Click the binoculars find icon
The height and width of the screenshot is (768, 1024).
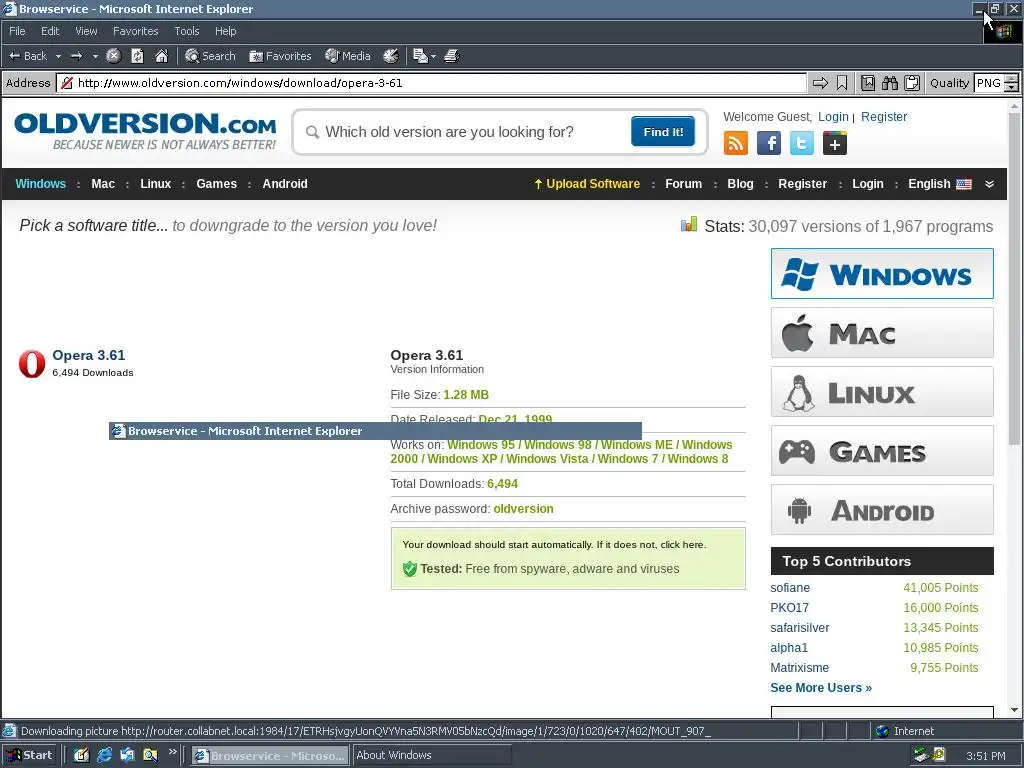889,83
